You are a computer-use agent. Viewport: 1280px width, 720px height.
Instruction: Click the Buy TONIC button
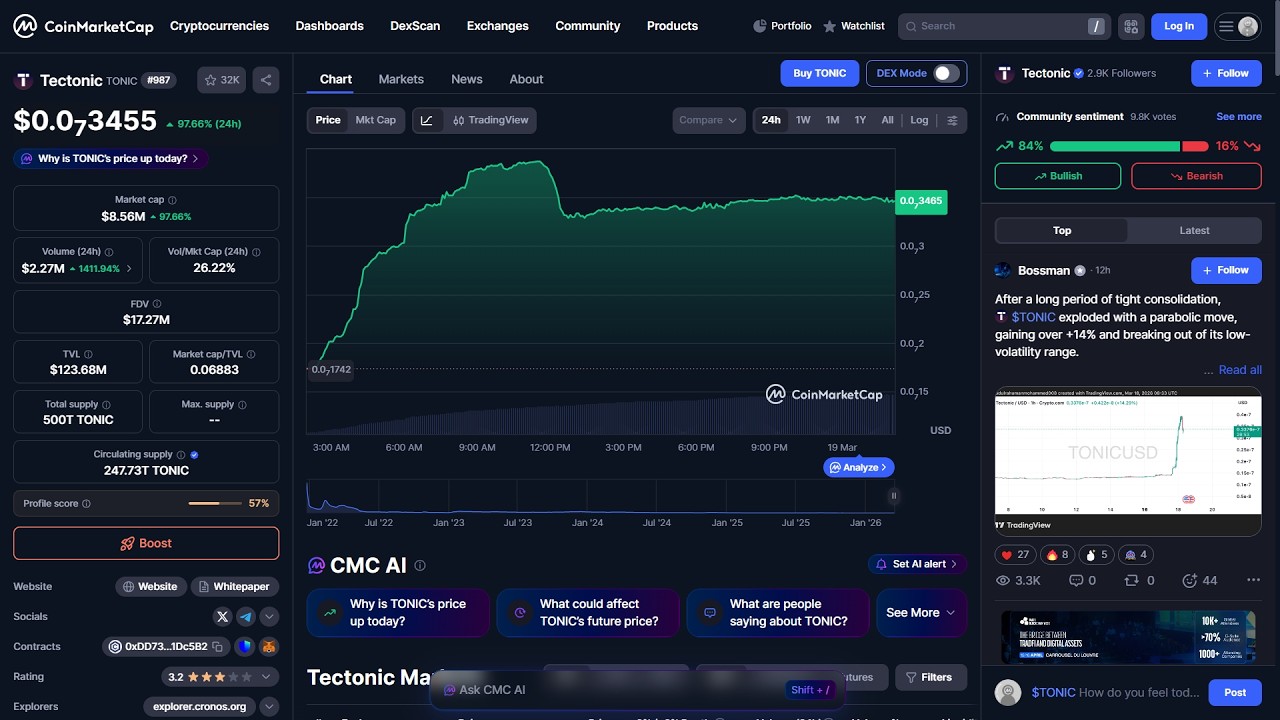(x=820, y=73)
